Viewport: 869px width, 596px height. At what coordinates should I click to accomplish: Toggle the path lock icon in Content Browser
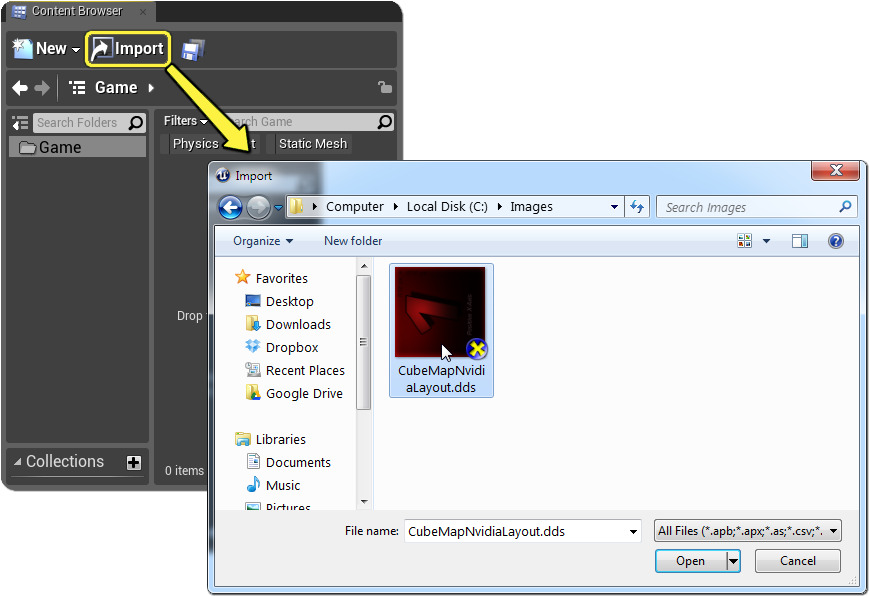(385, 87)
